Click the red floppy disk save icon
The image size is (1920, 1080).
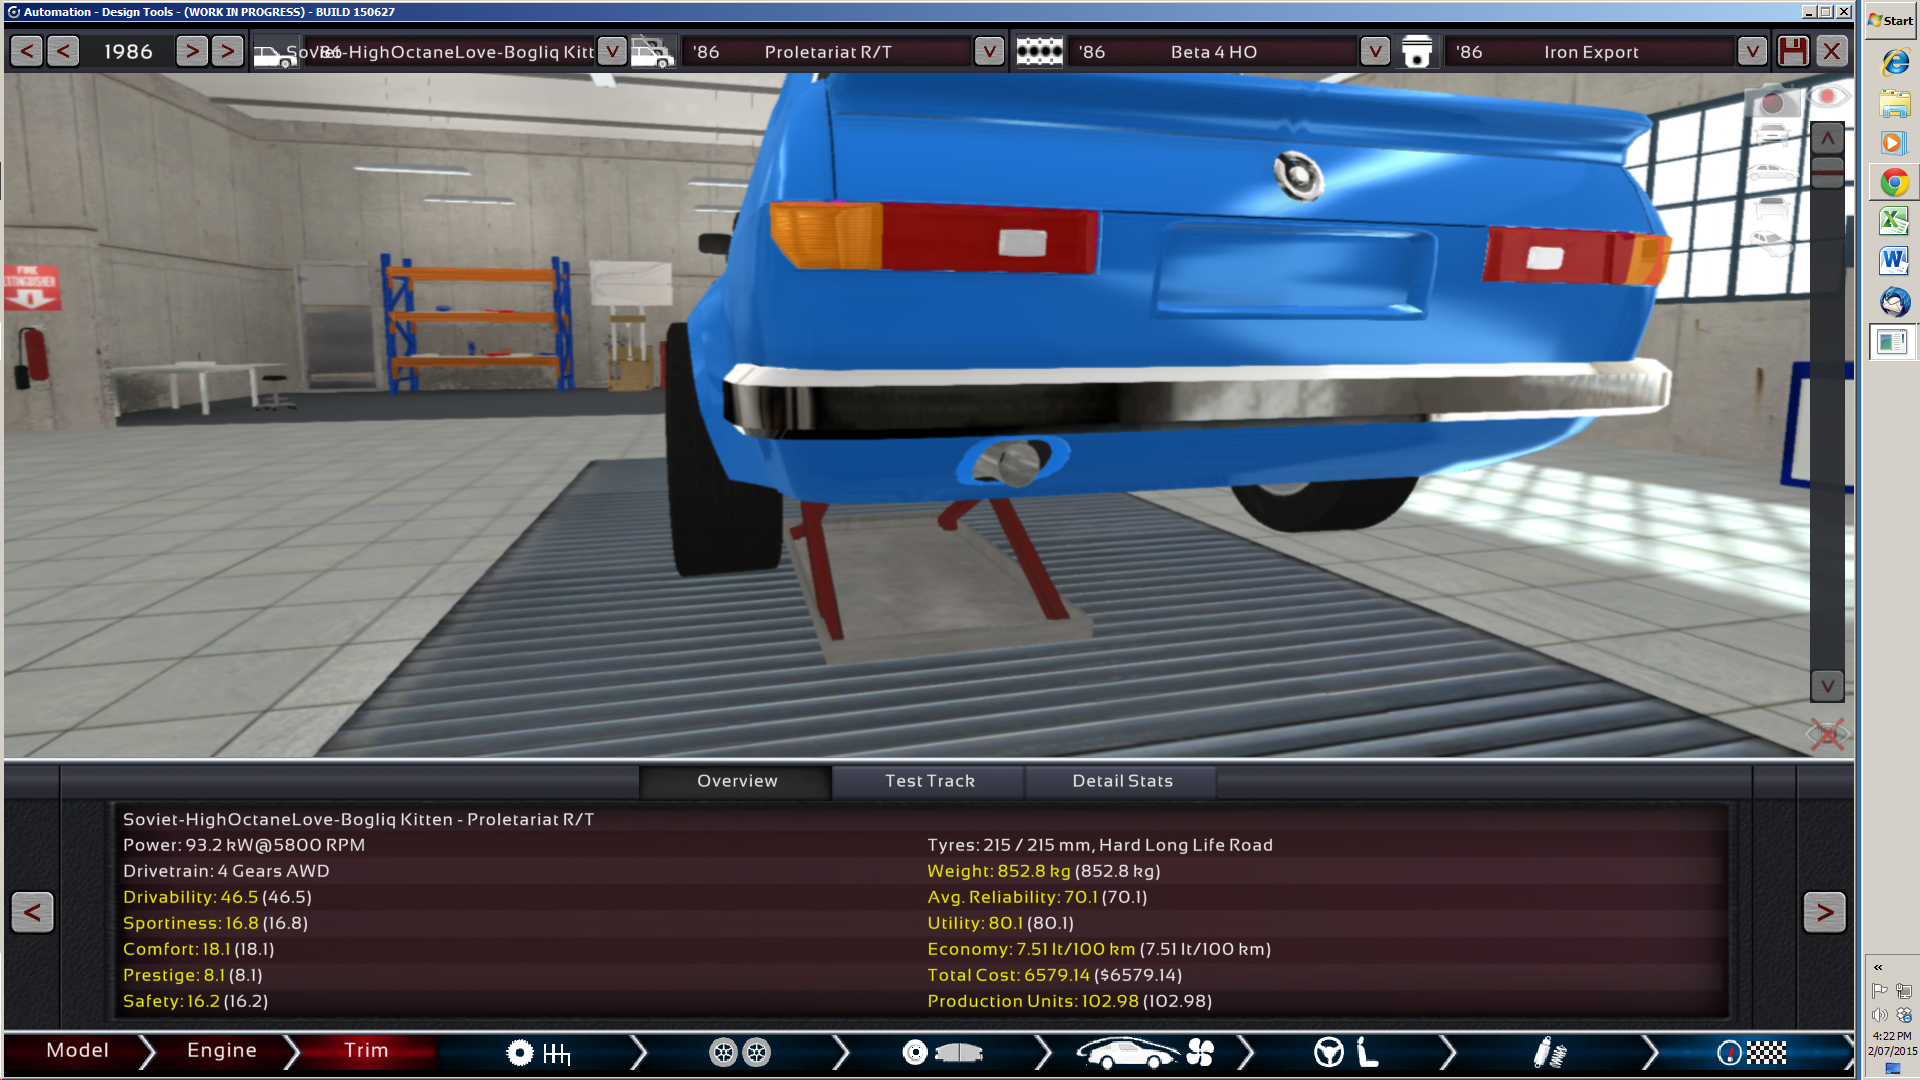1792,51
